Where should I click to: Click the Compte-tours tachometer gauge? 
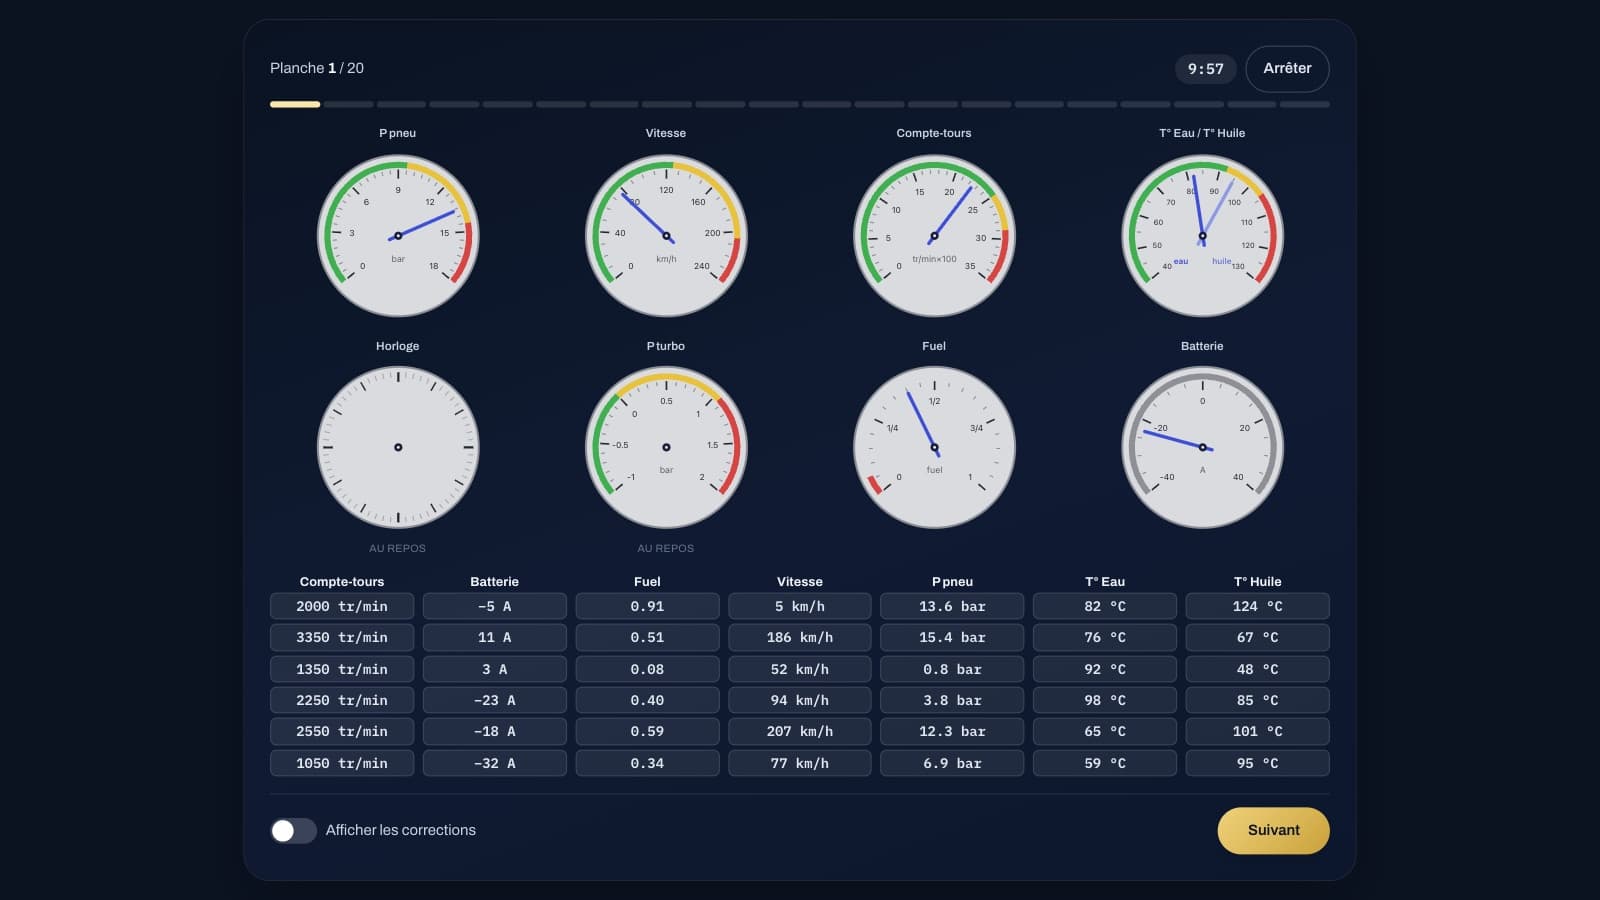point(934,236)
